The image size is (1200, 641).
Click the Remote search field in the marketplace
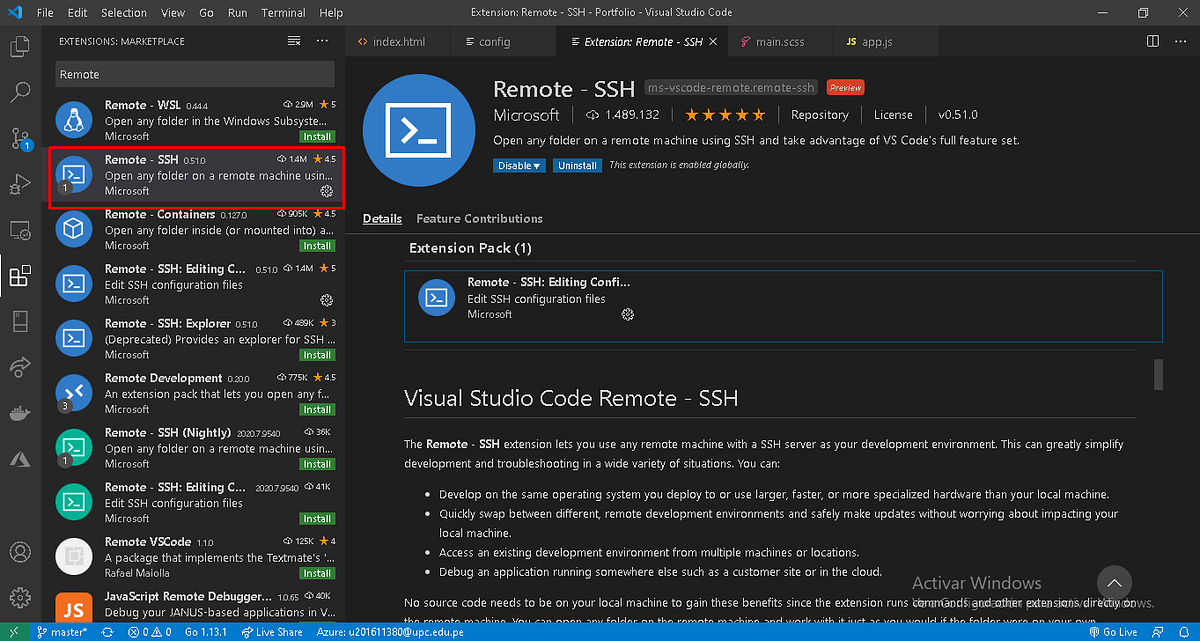194,74
